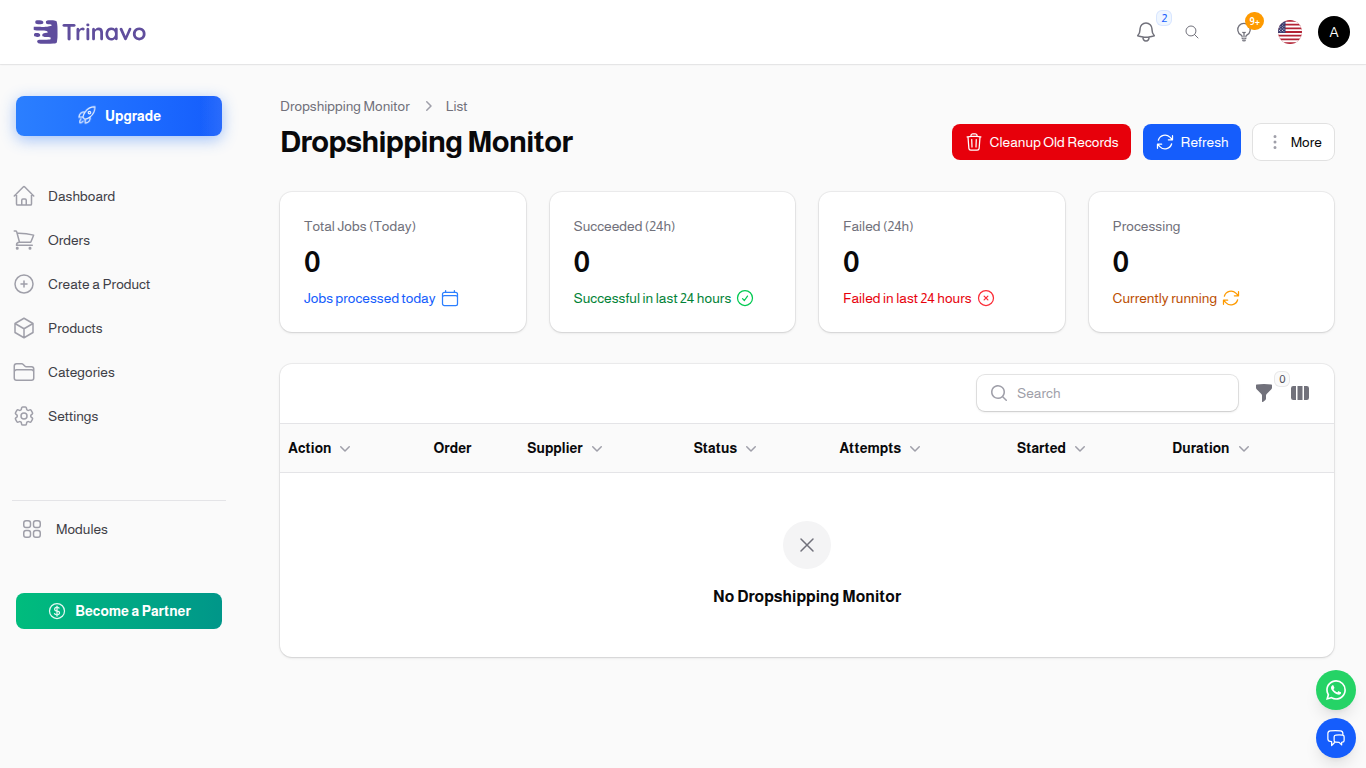Sort by Attempts column chevron
This screenshot has width=1366, height=768.
[x=915, y=448]
